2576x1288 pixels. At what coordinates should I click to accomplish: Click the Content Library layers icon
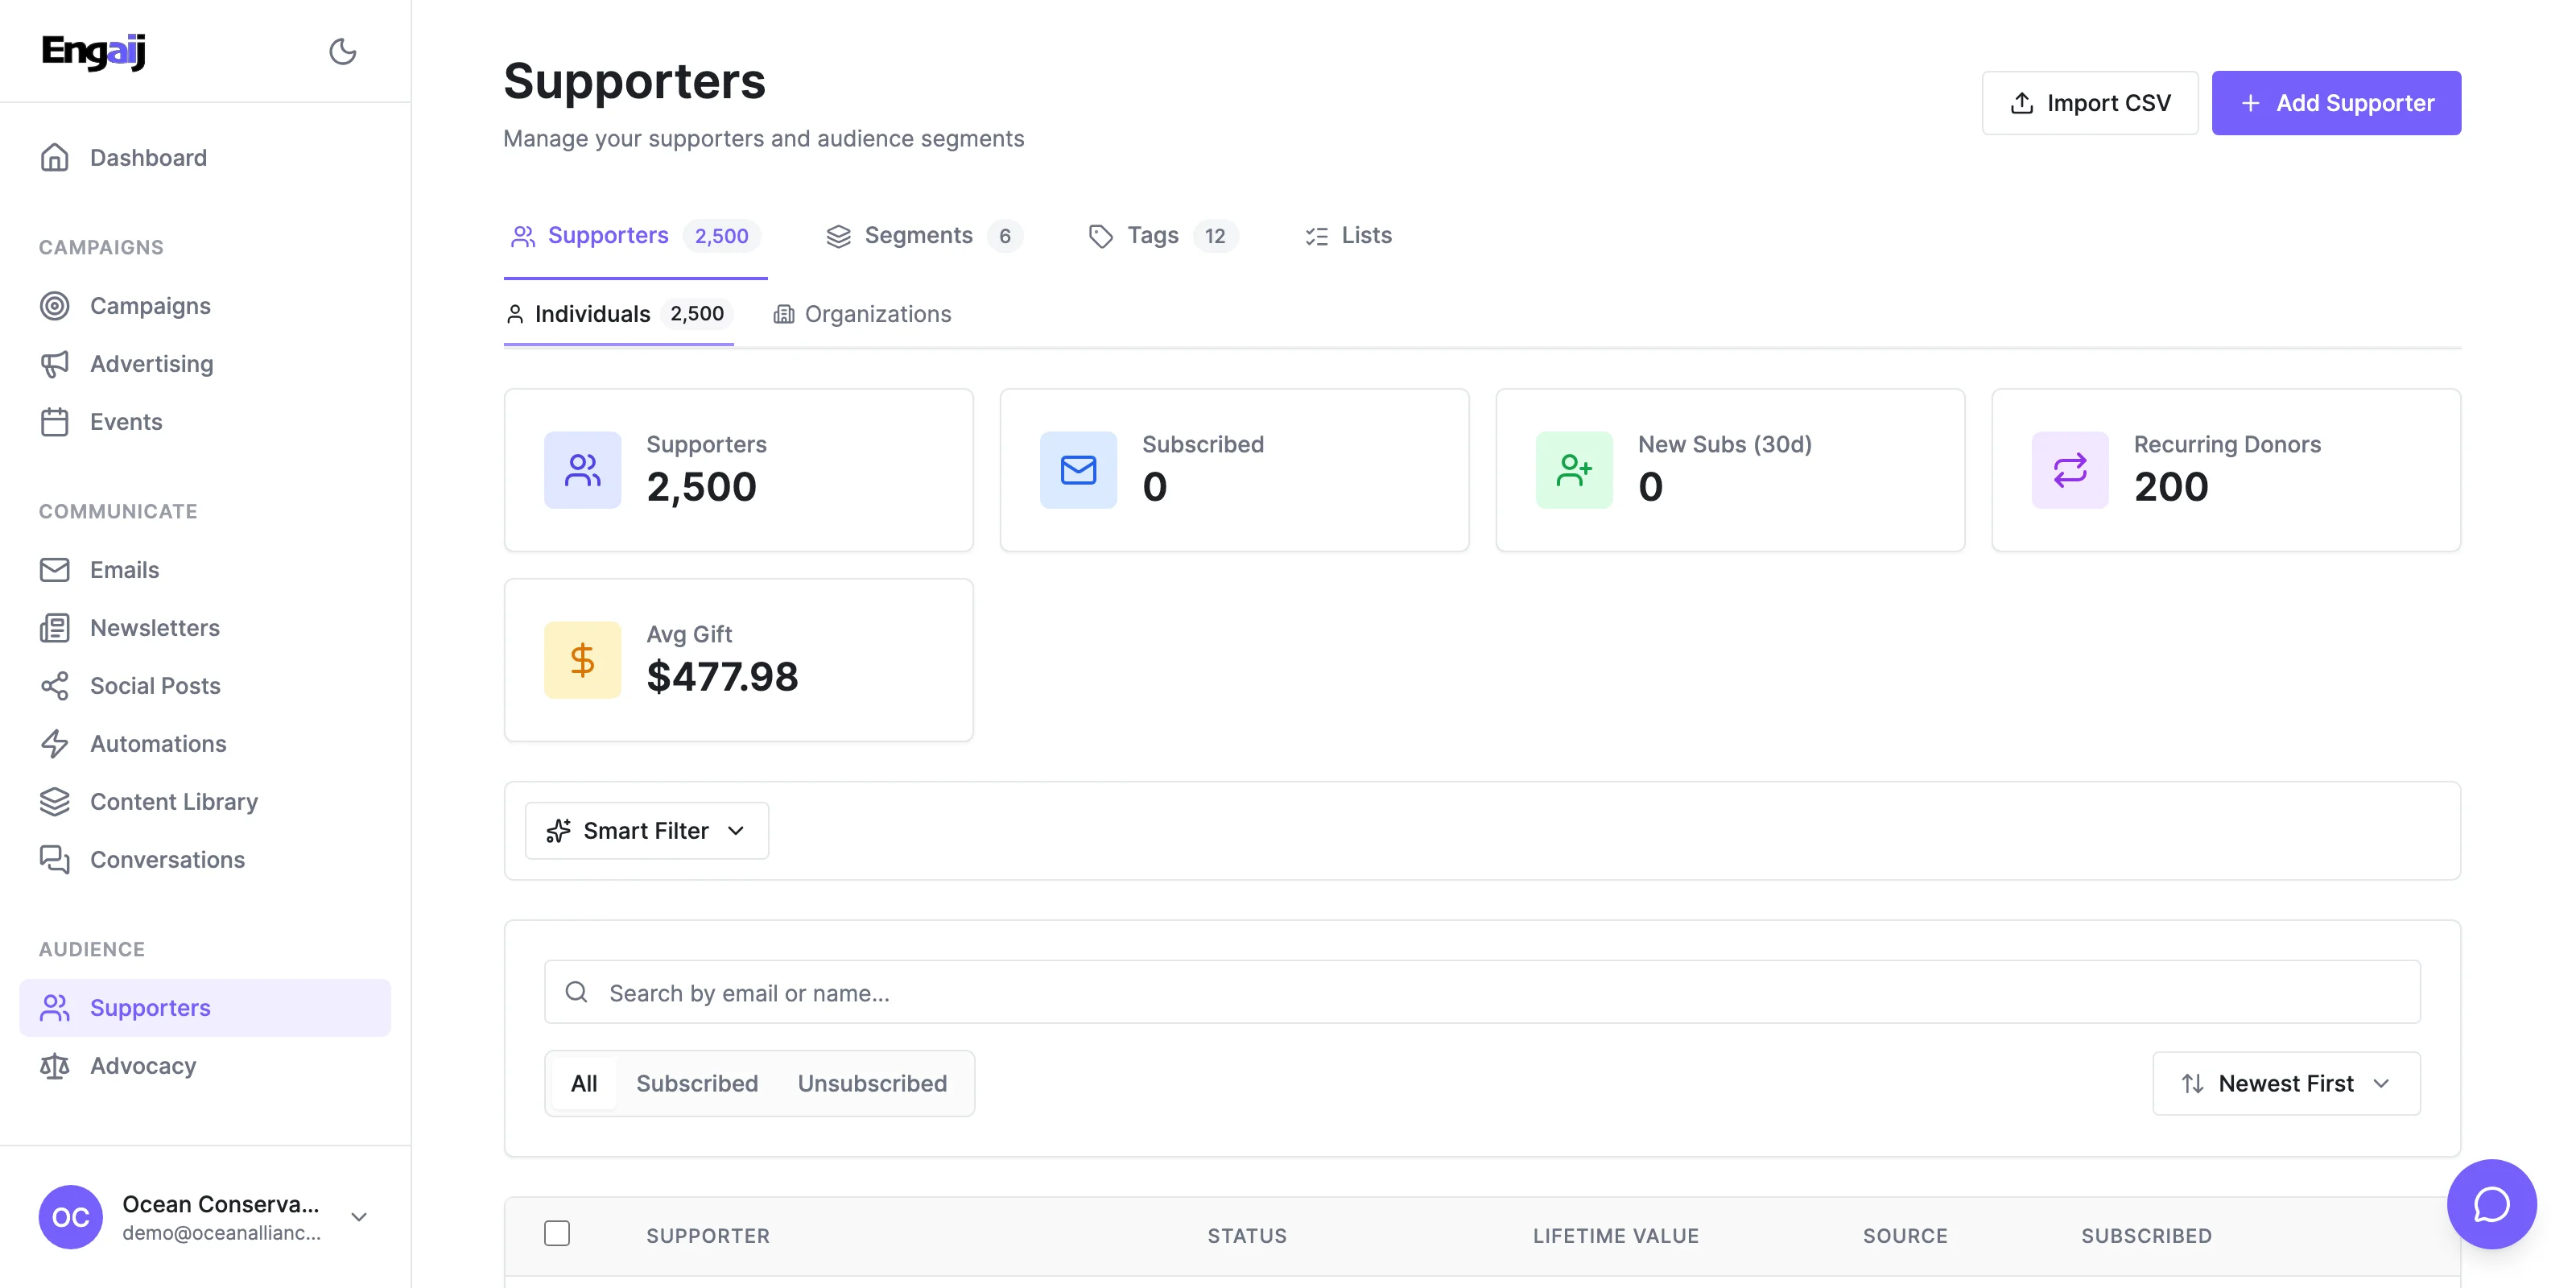pos(55,802)
